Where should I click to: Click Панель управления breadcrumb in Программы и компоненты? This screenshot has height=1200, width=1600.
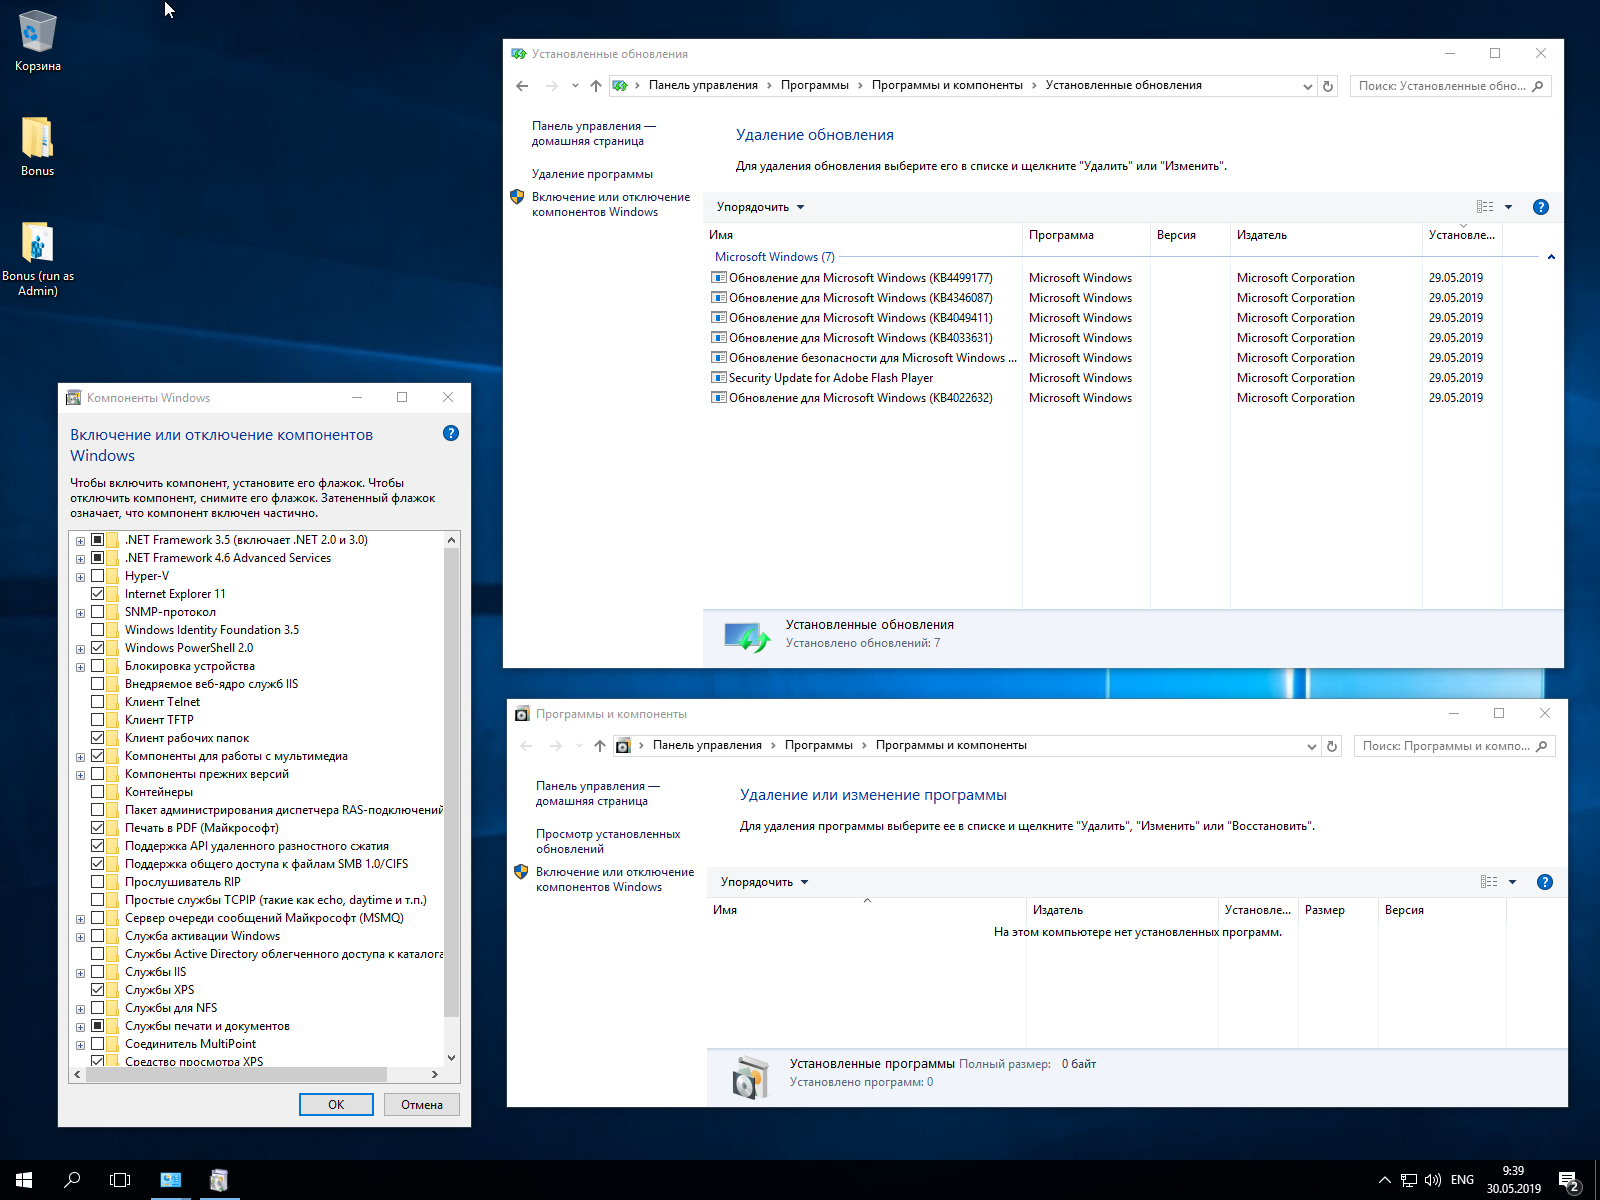pos(707,745)
